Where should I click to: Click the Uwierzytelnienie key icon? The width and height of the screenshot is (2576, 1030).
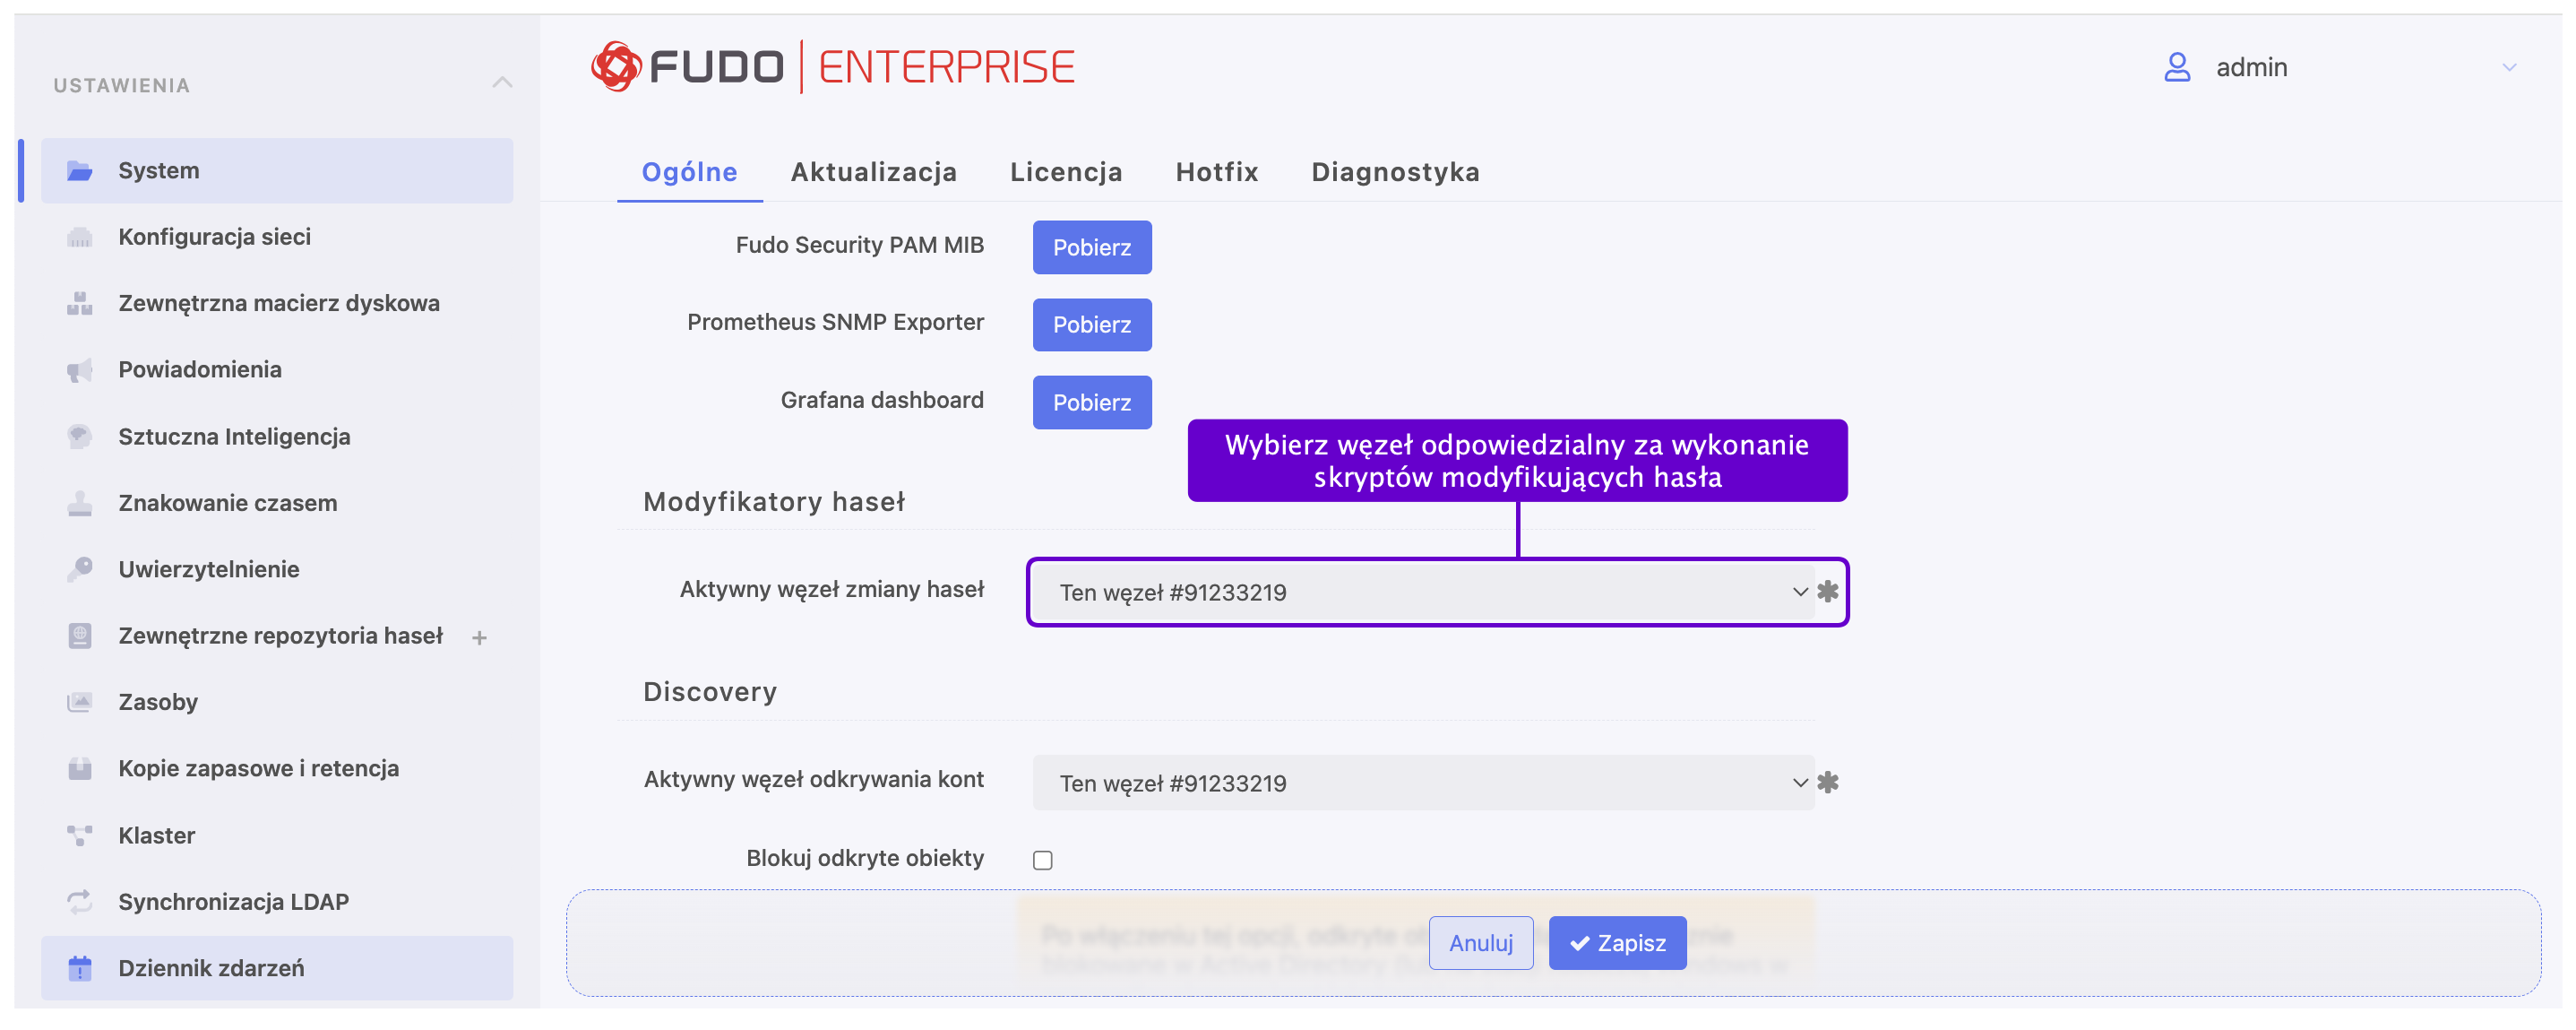80,570
